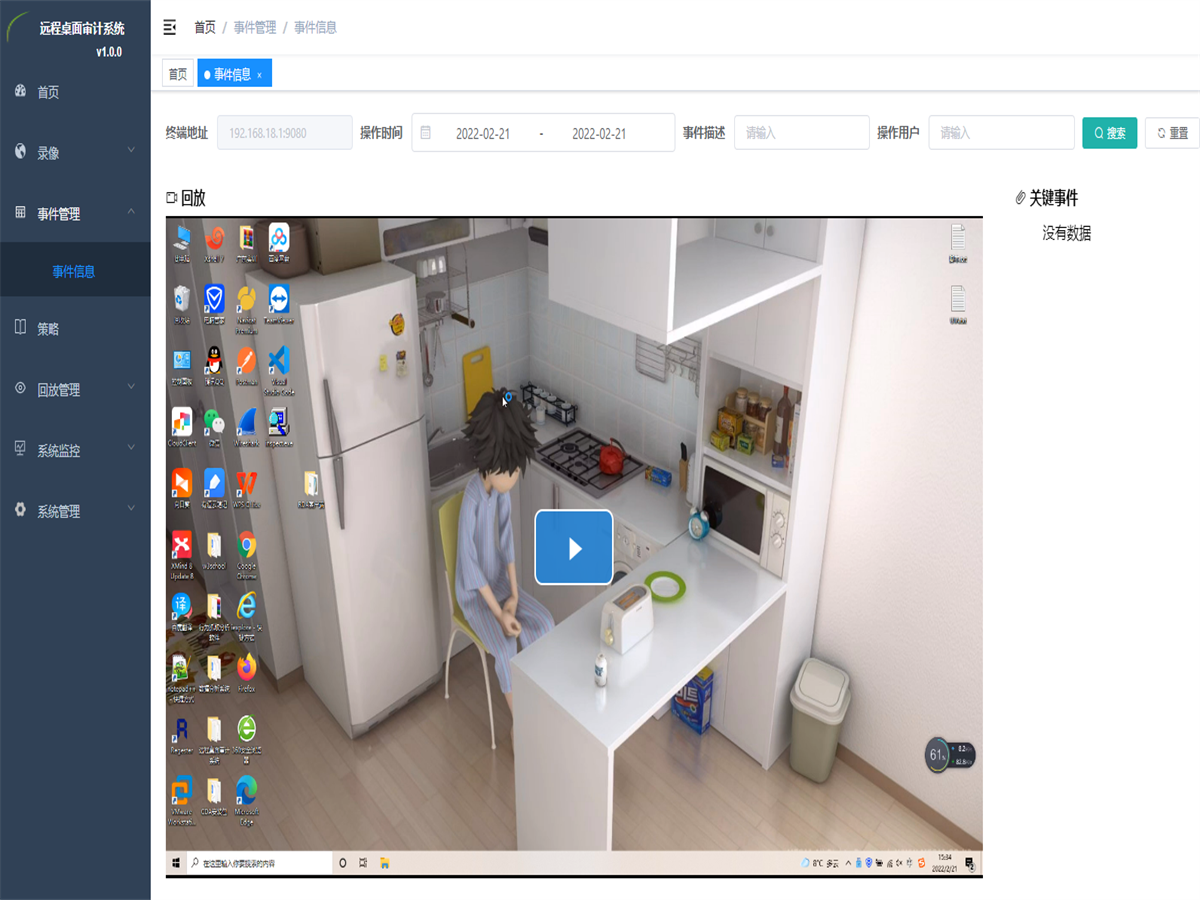Click the green 搜索 search button
This screenshot has height=900, width=1200.
click(x=1109, y=133)
